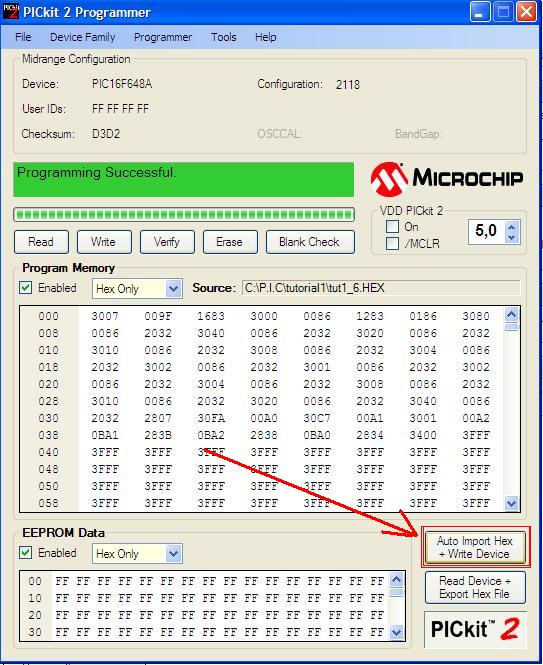Click the Erase button
This screenshot has width=543, height=665.
coord(230,242)
